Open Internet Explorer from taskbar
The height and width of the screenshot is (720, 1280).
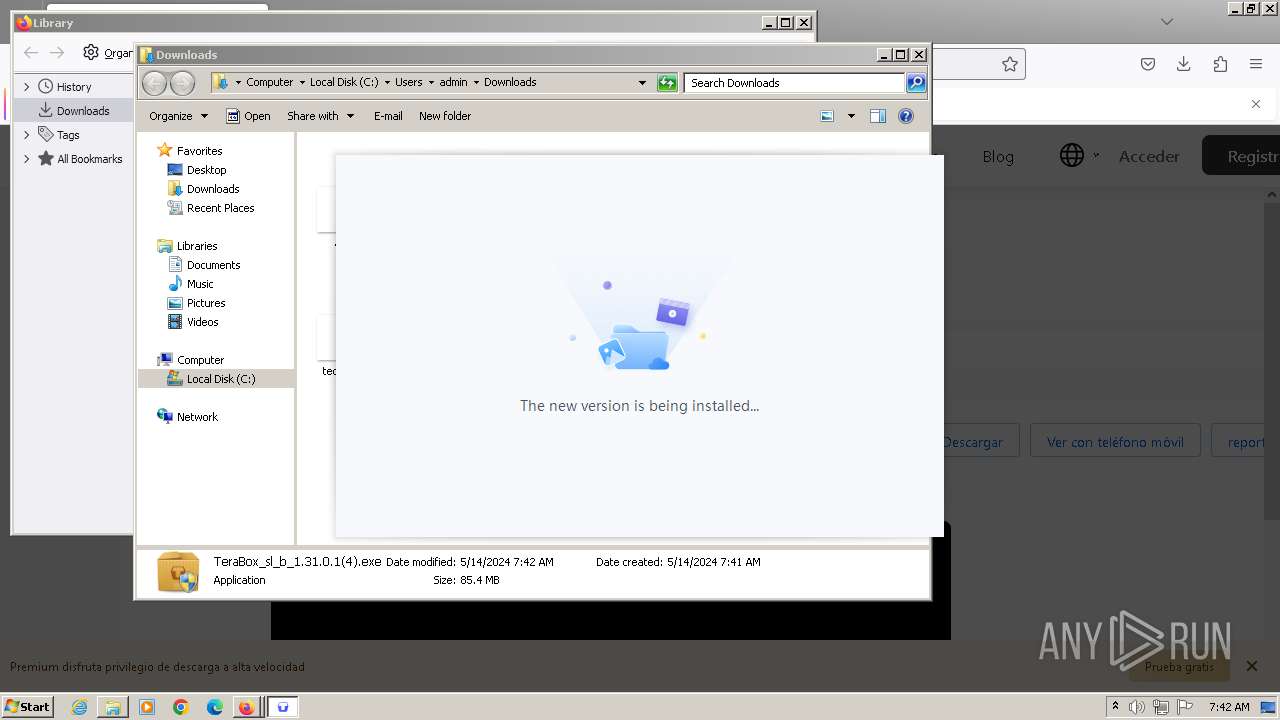[x=80, y=707]
